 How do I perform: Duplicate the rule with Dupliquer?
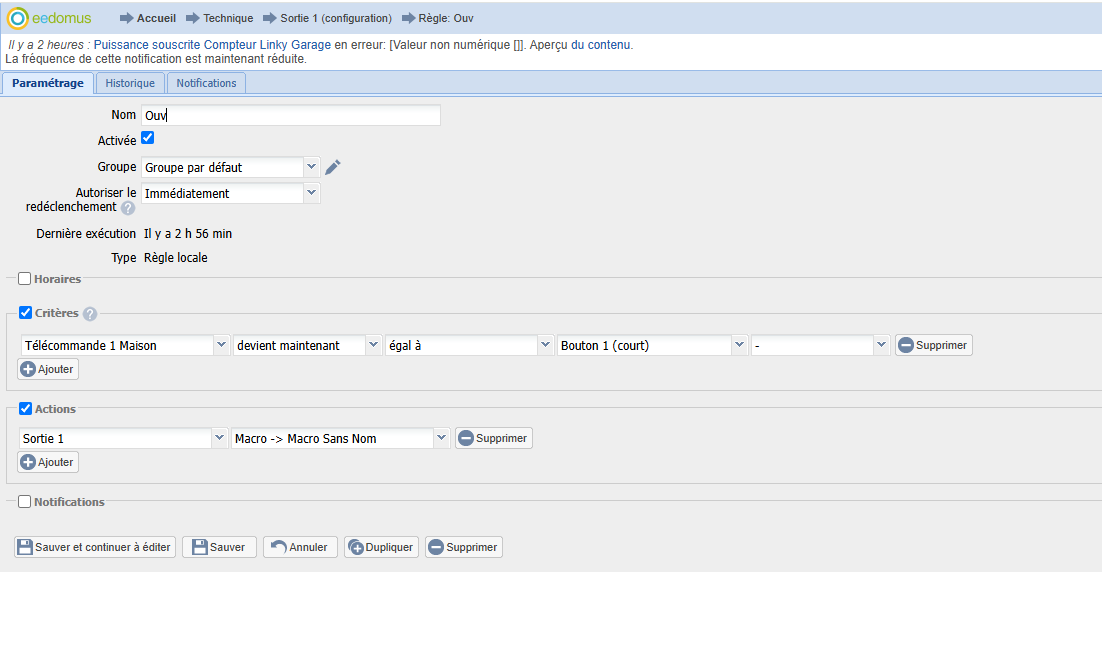point(381,547)
